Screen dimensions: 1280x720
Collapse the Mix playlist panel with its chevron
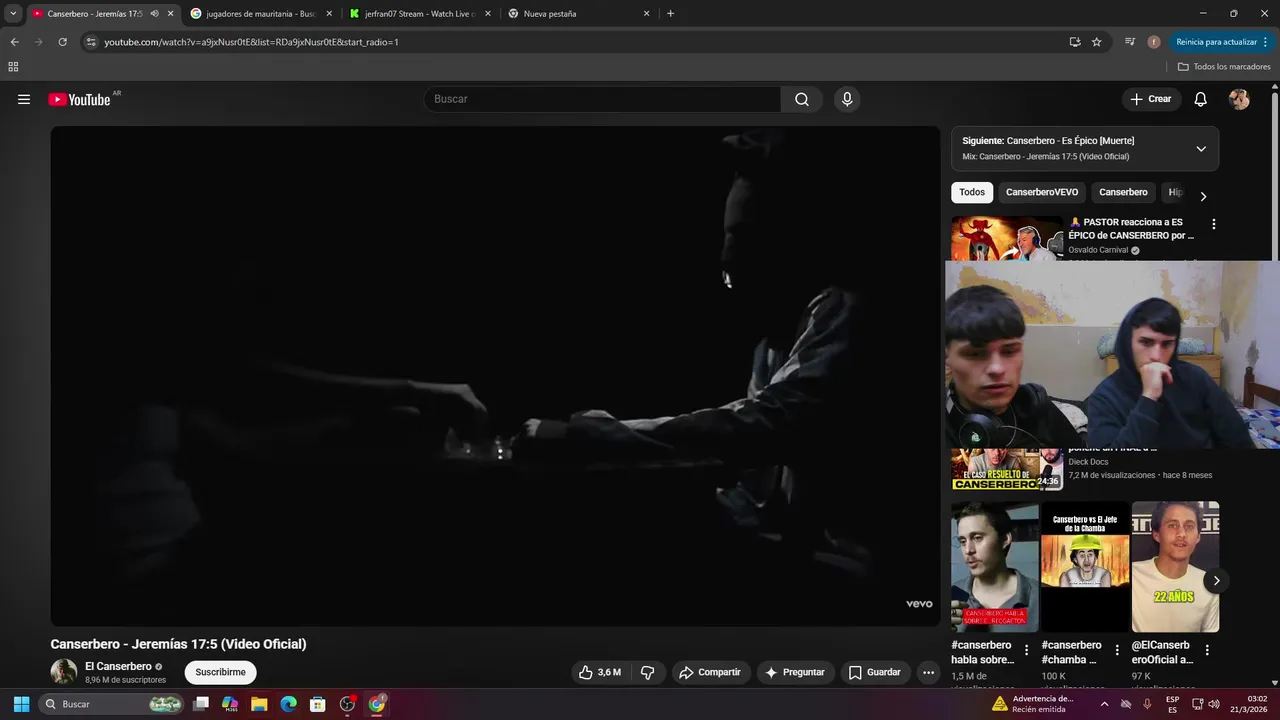tap(1201, 149)
